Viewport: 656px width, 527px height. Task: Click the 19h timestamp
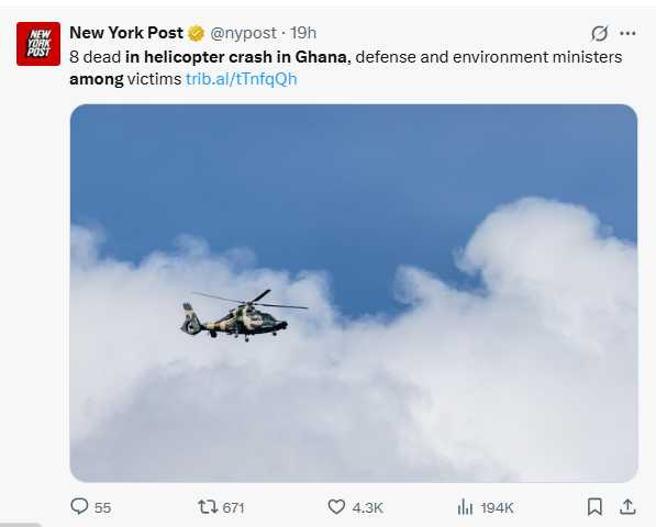click(303, 34)
